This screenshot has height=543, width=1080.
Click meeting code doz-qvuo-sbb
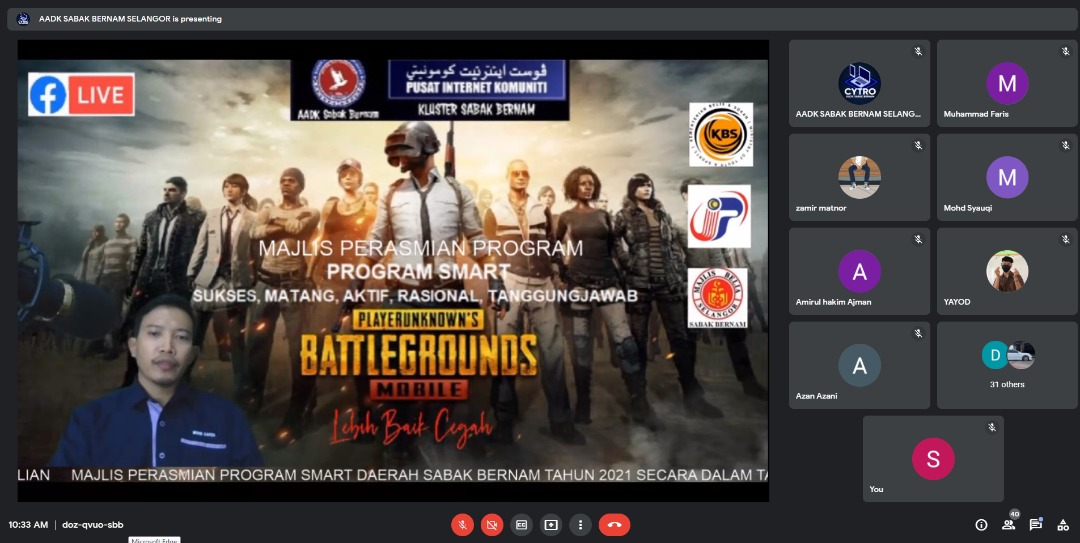pos(93,525)
